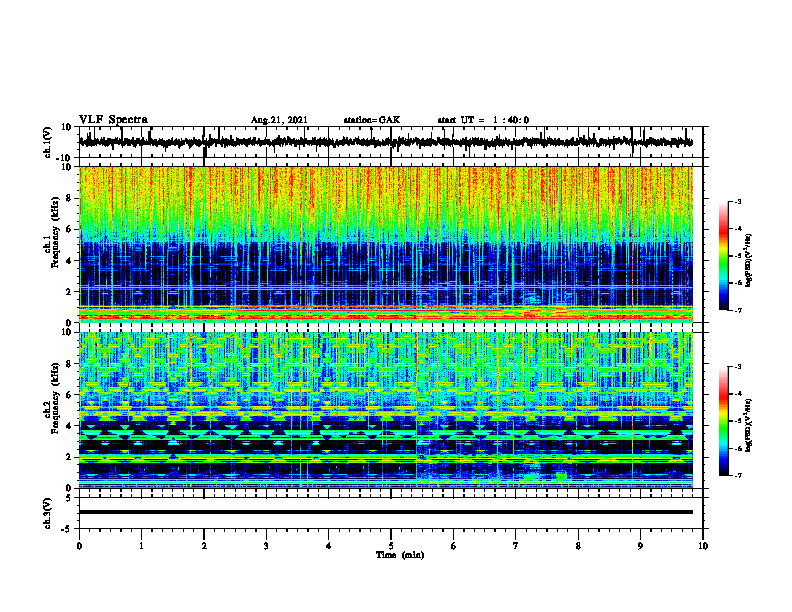
Task: Click the ch.1 black waveform trace
Action: [x=385, y=142]
